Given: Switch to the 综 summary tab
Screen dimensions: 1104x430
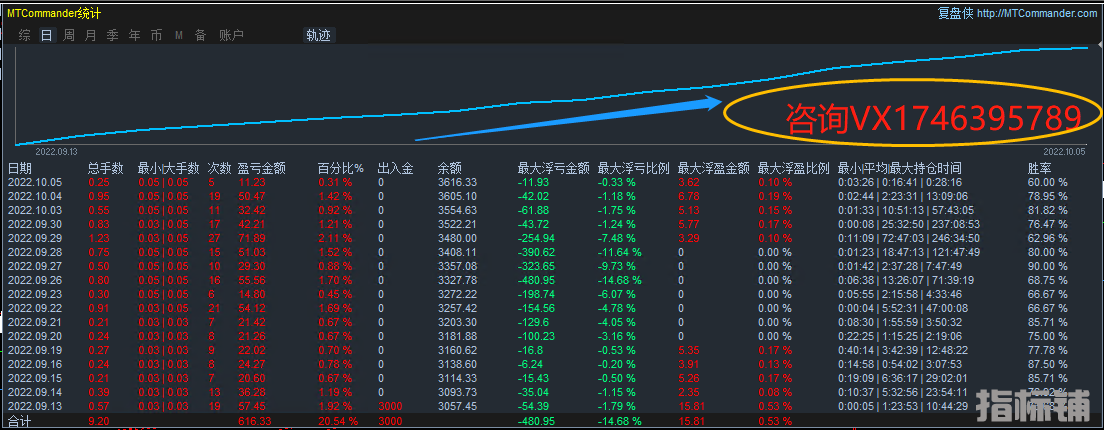Looking at the screenshot, I should [x=25, y=35].
